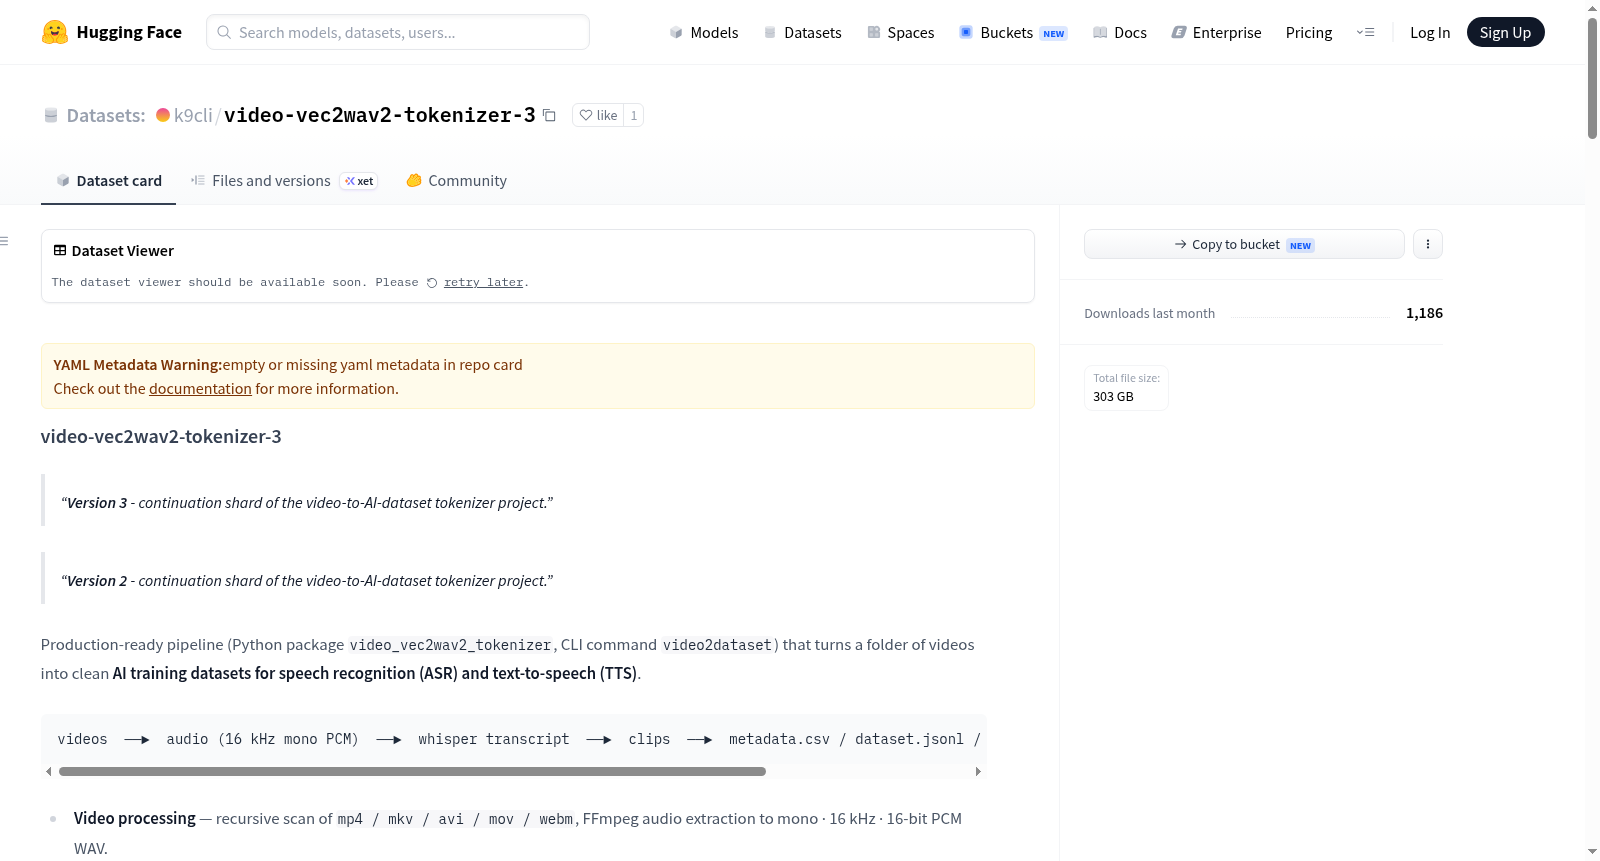Image resolution: width=1600 pixels, height=861 pixels.
Task: Click the video2dataset inline code
Action: [717, 645]
